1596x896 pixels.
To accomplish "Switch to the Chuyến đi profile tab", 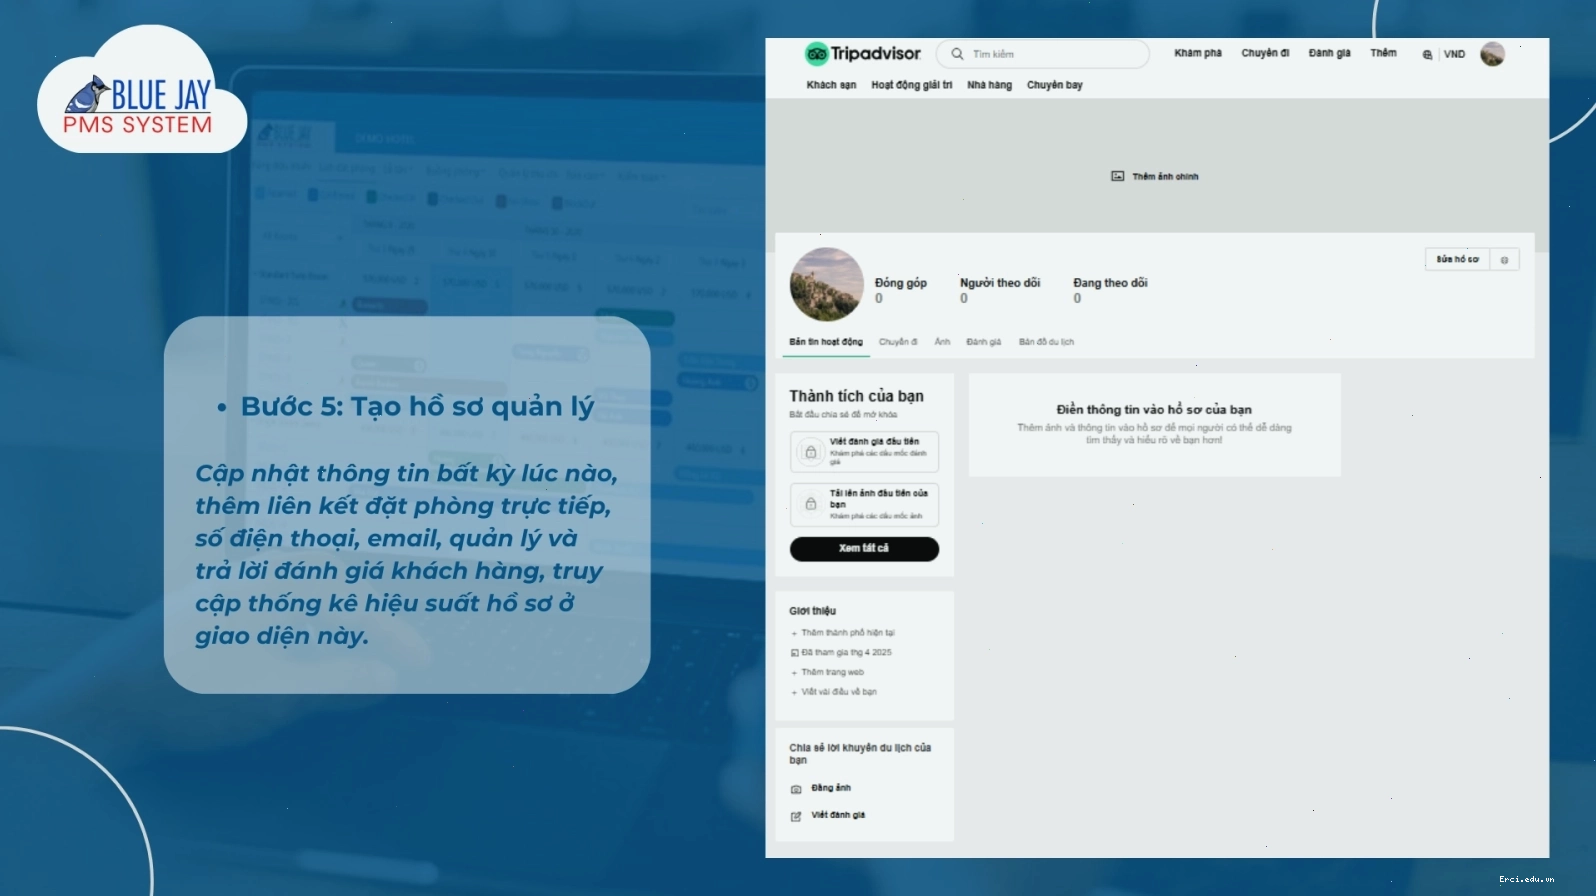I will click(898, 342).
